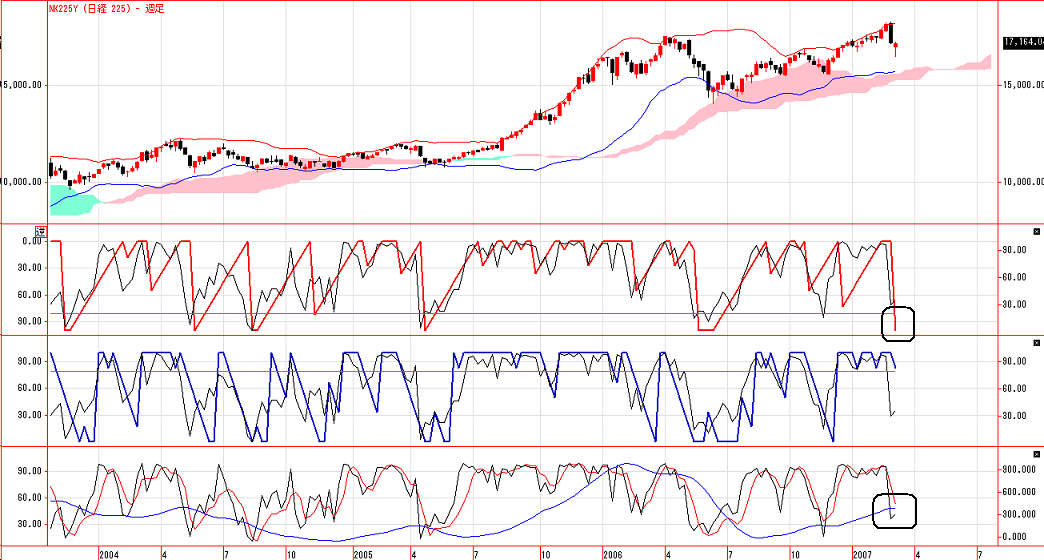The height and width of the screenshot is (560, 1044).
Task: Click the 900.000 label on the bottom panel scale
Action: 1019,469
